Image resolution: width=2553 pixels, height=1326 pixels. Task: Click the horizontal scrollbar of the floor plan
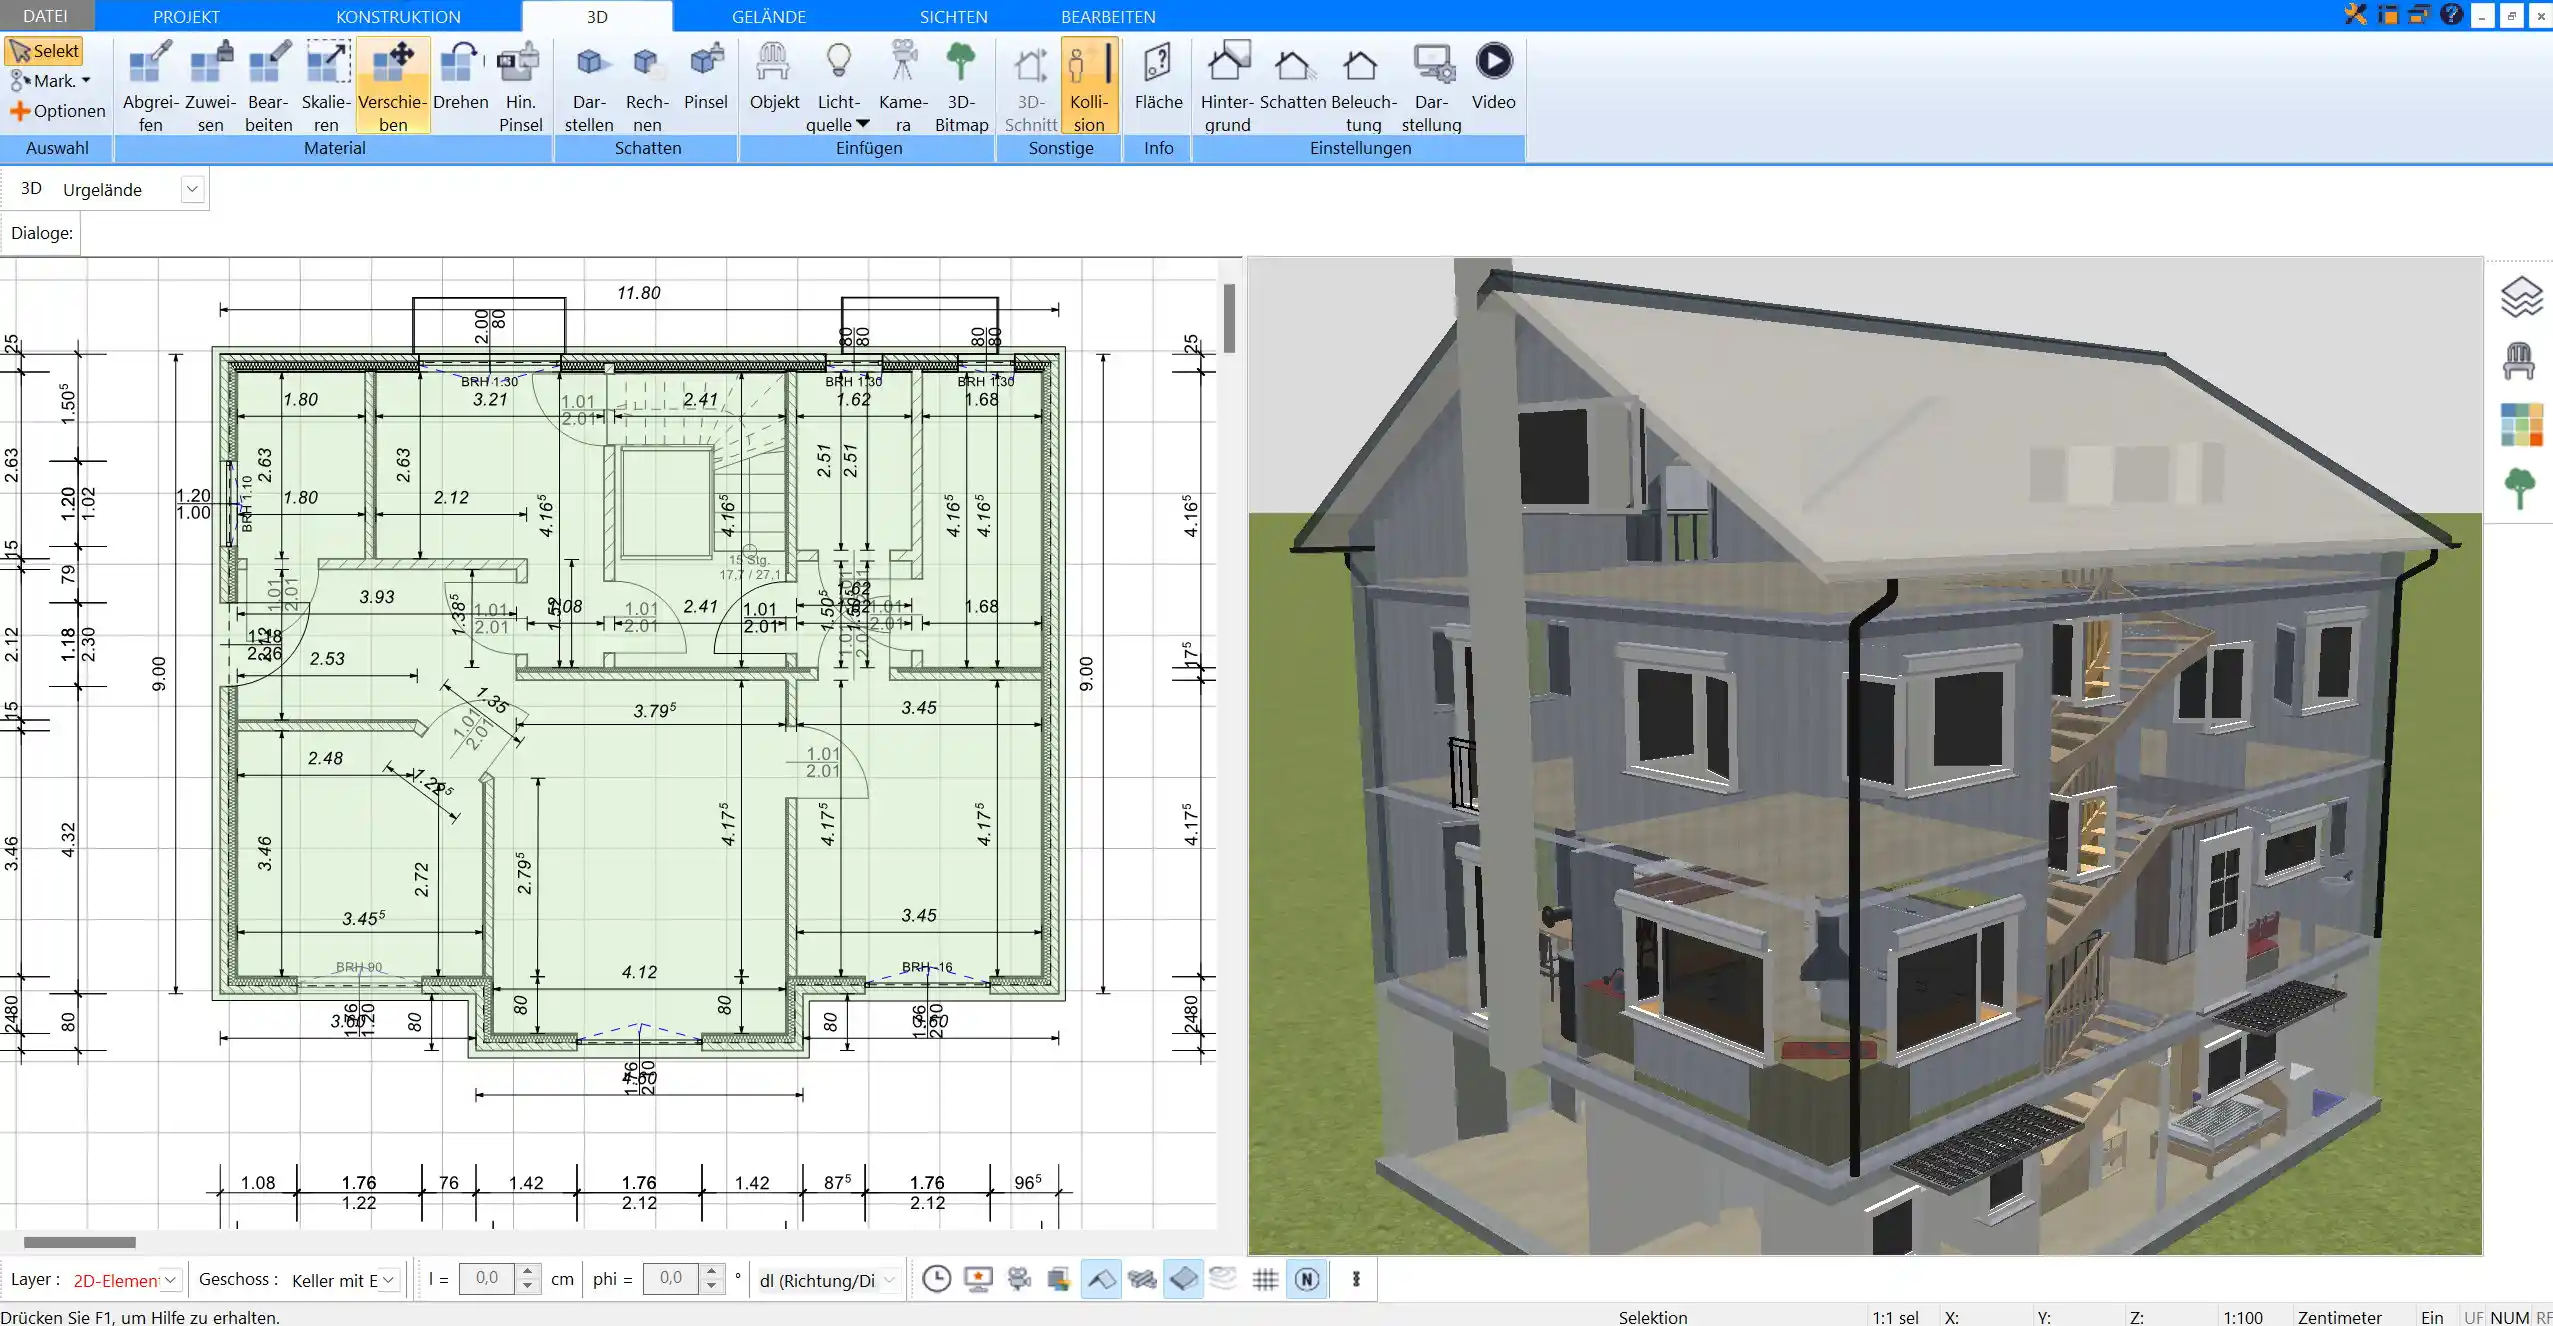pos(79,1242)
